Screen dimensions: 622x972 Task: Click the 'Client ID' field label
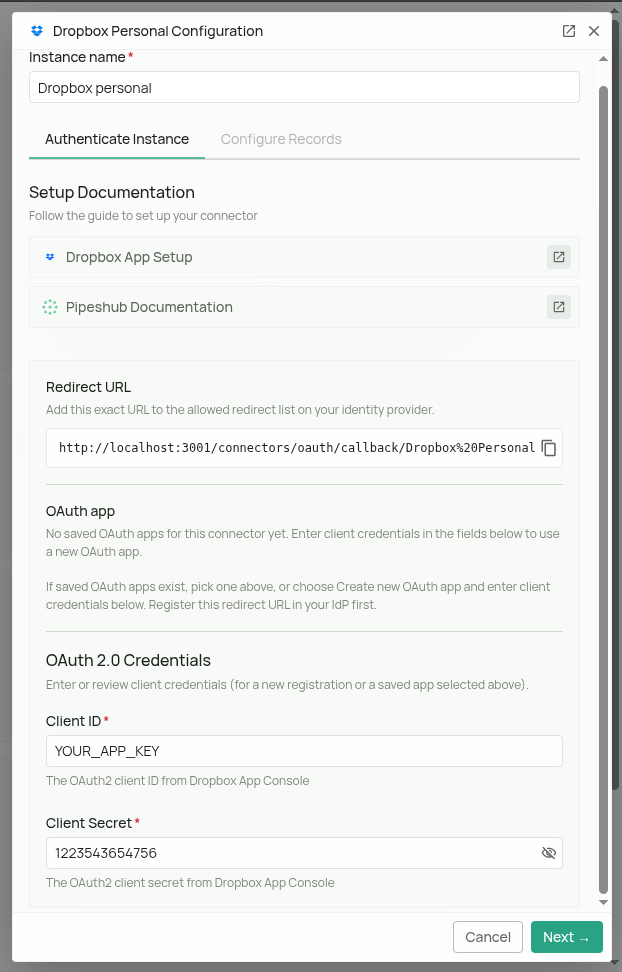tap(73, 721)
